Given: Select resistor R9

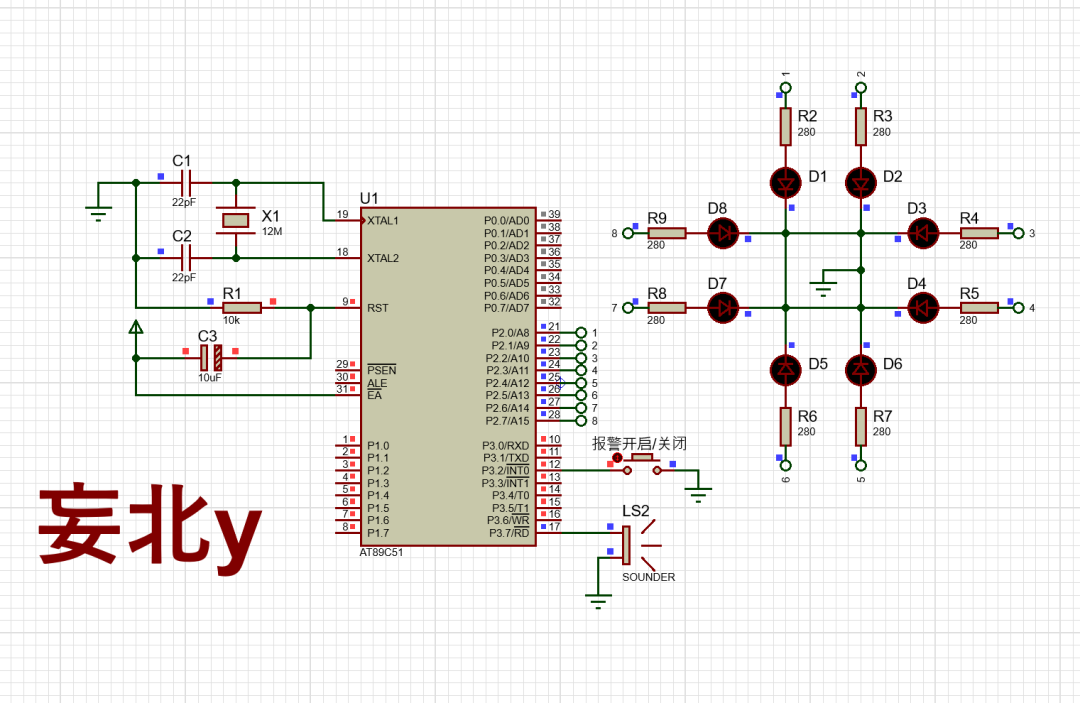Looking at the screenshot, I should coord(667,233).
